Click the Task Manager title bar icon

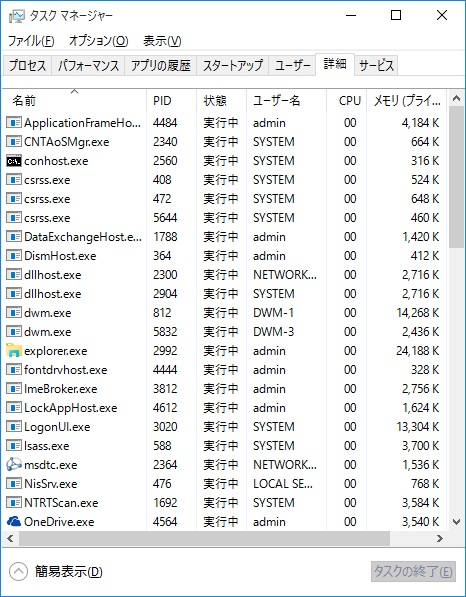click(x=16, y=16)
